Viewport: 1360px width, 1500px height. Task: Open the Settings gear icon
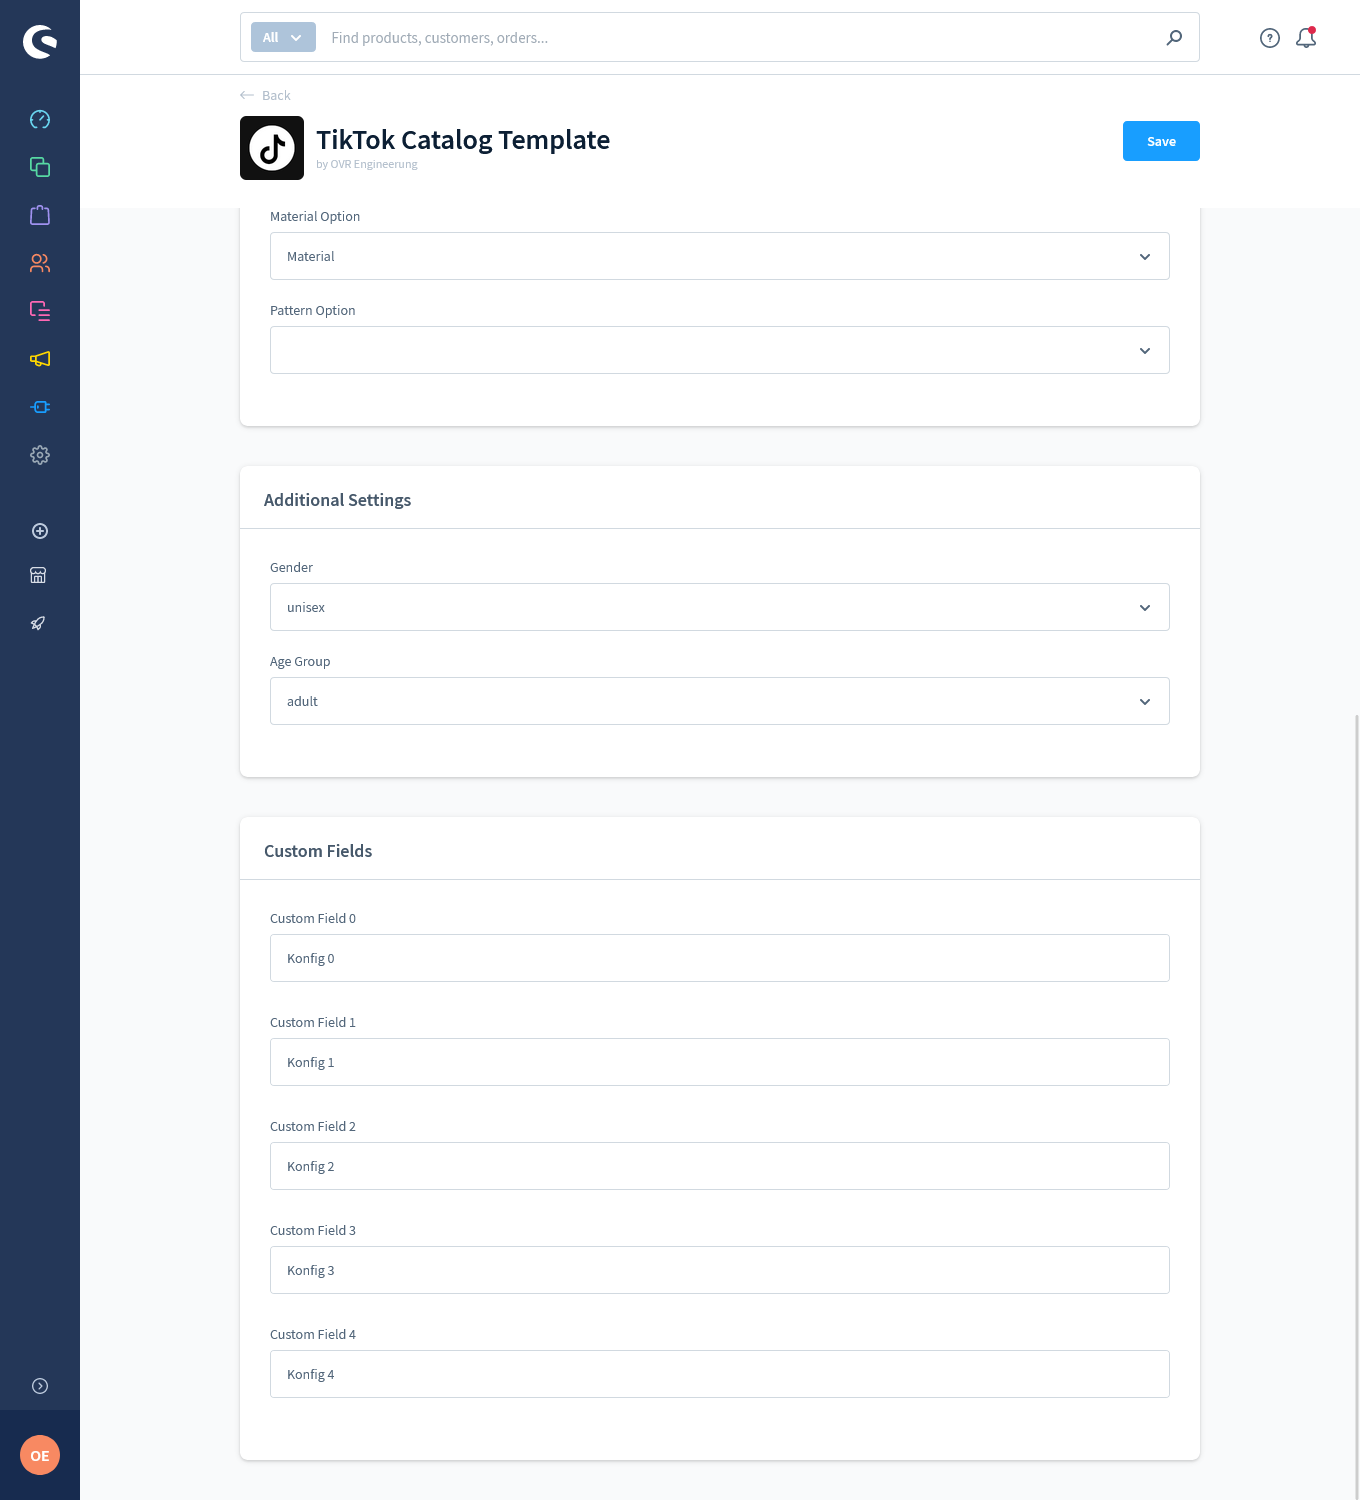pos(40,455)
